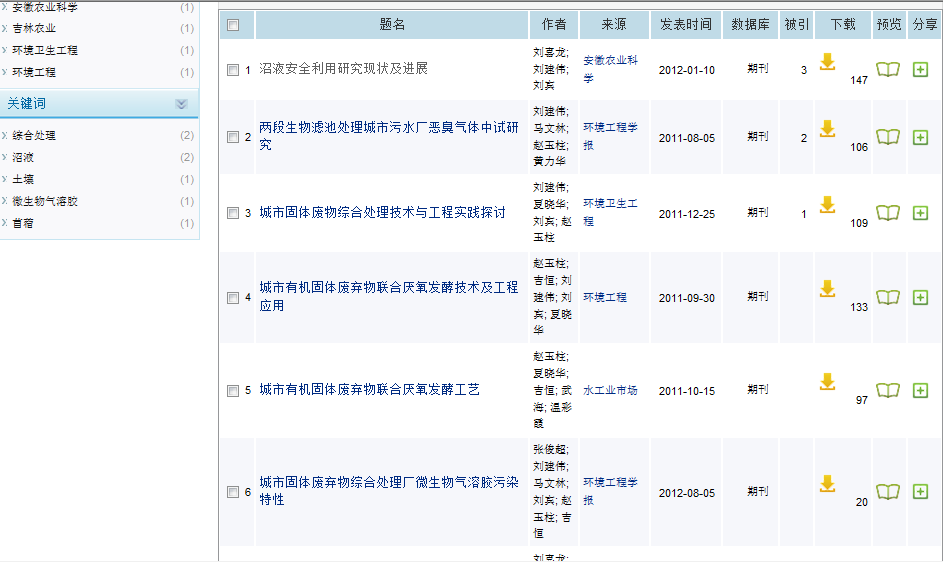Share article 1 using the plus icon

tap(920, 70)
